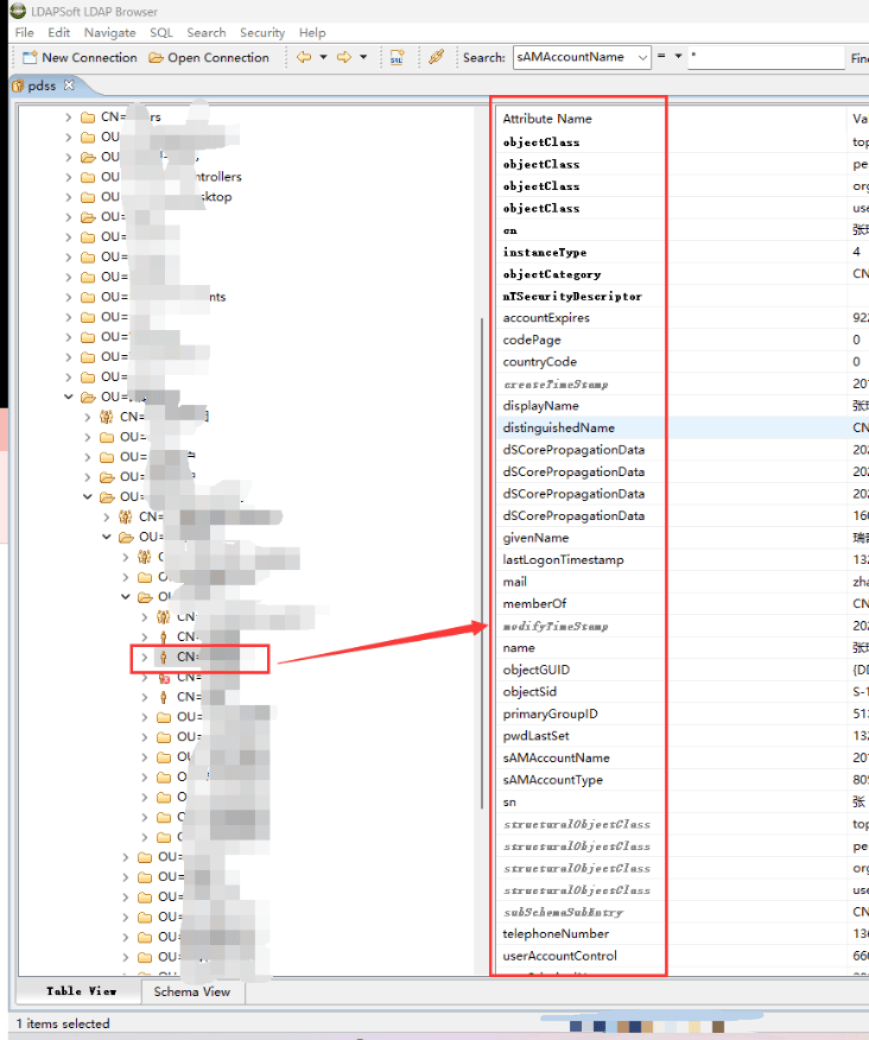Open the equals operator dropdown
Image resolution: width=869 pixels, height=1040 pixels.
(678, 58)
